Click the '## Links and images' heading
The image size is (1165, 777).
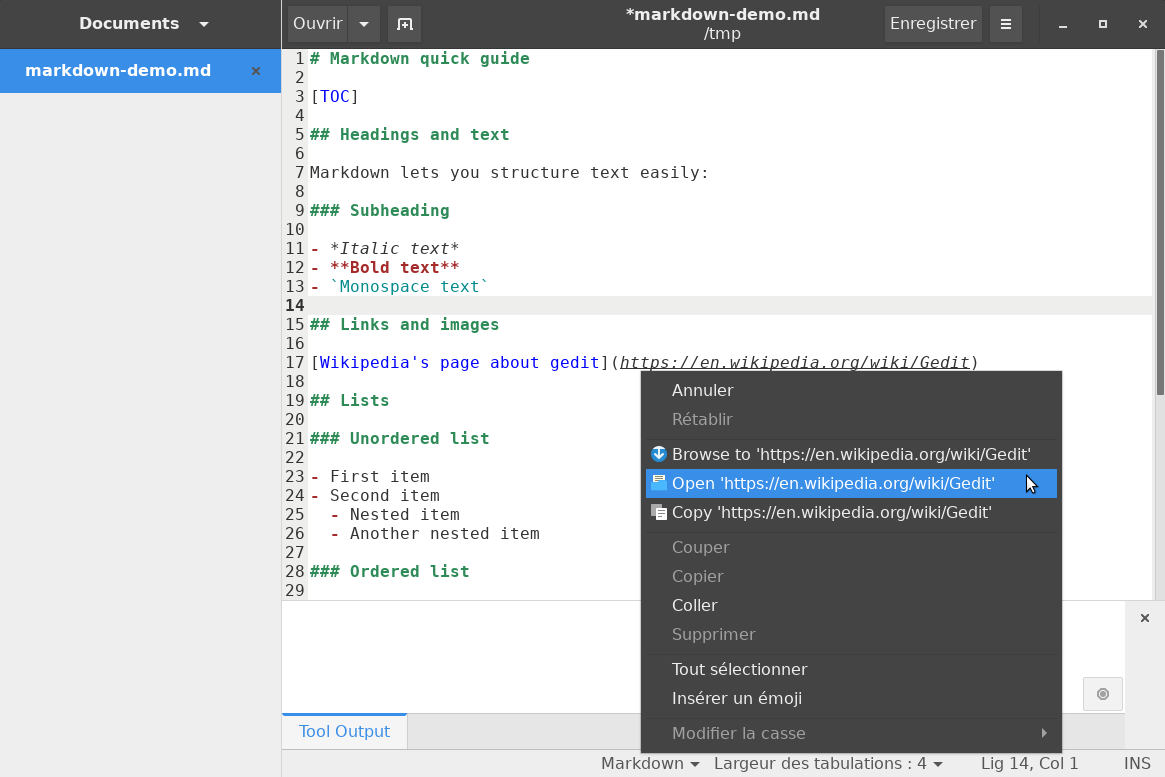click(x=404, y=325)
